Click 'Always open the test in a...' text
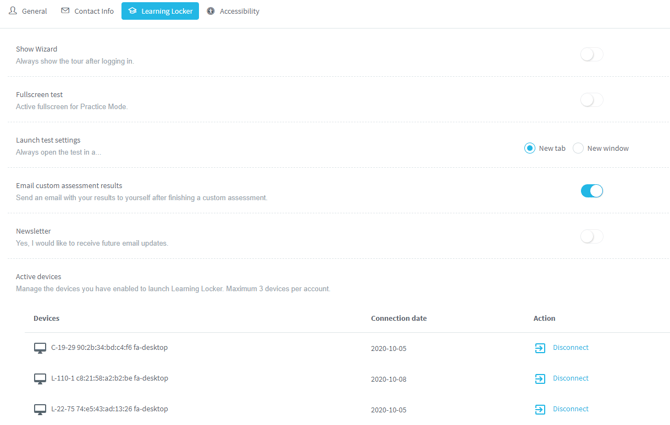The image size is (670, 425). click(59, 152)
